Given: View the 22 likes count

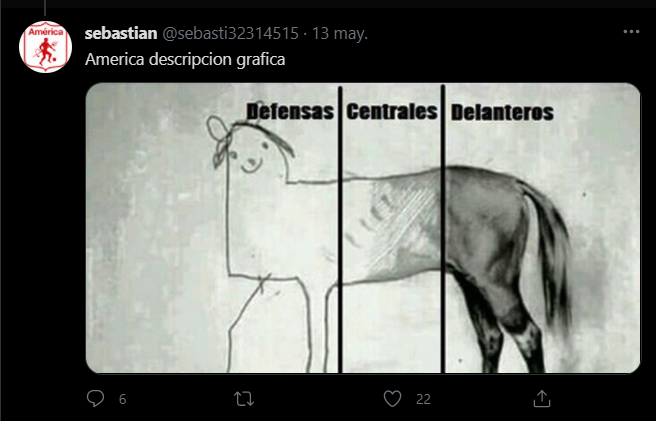Looking at the screenshot, I should pos(423,399).
